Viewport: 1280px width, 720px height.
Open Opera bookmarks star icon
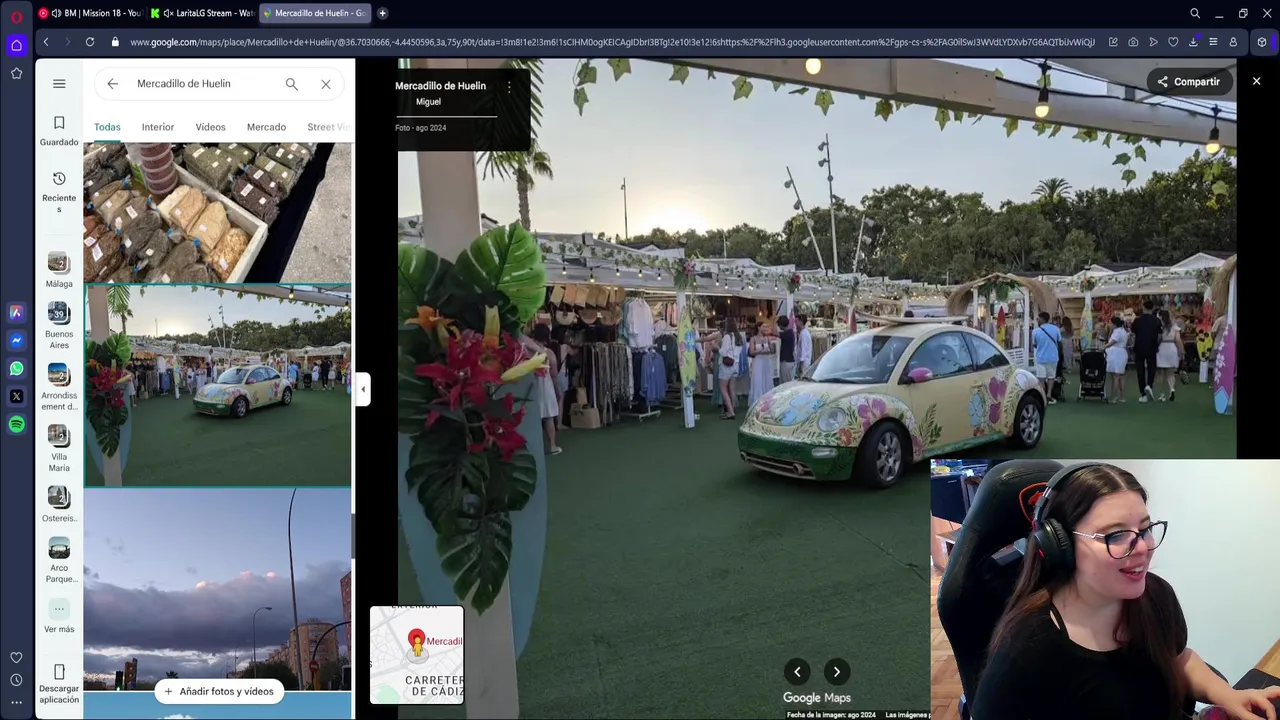[x=16, y=74]
